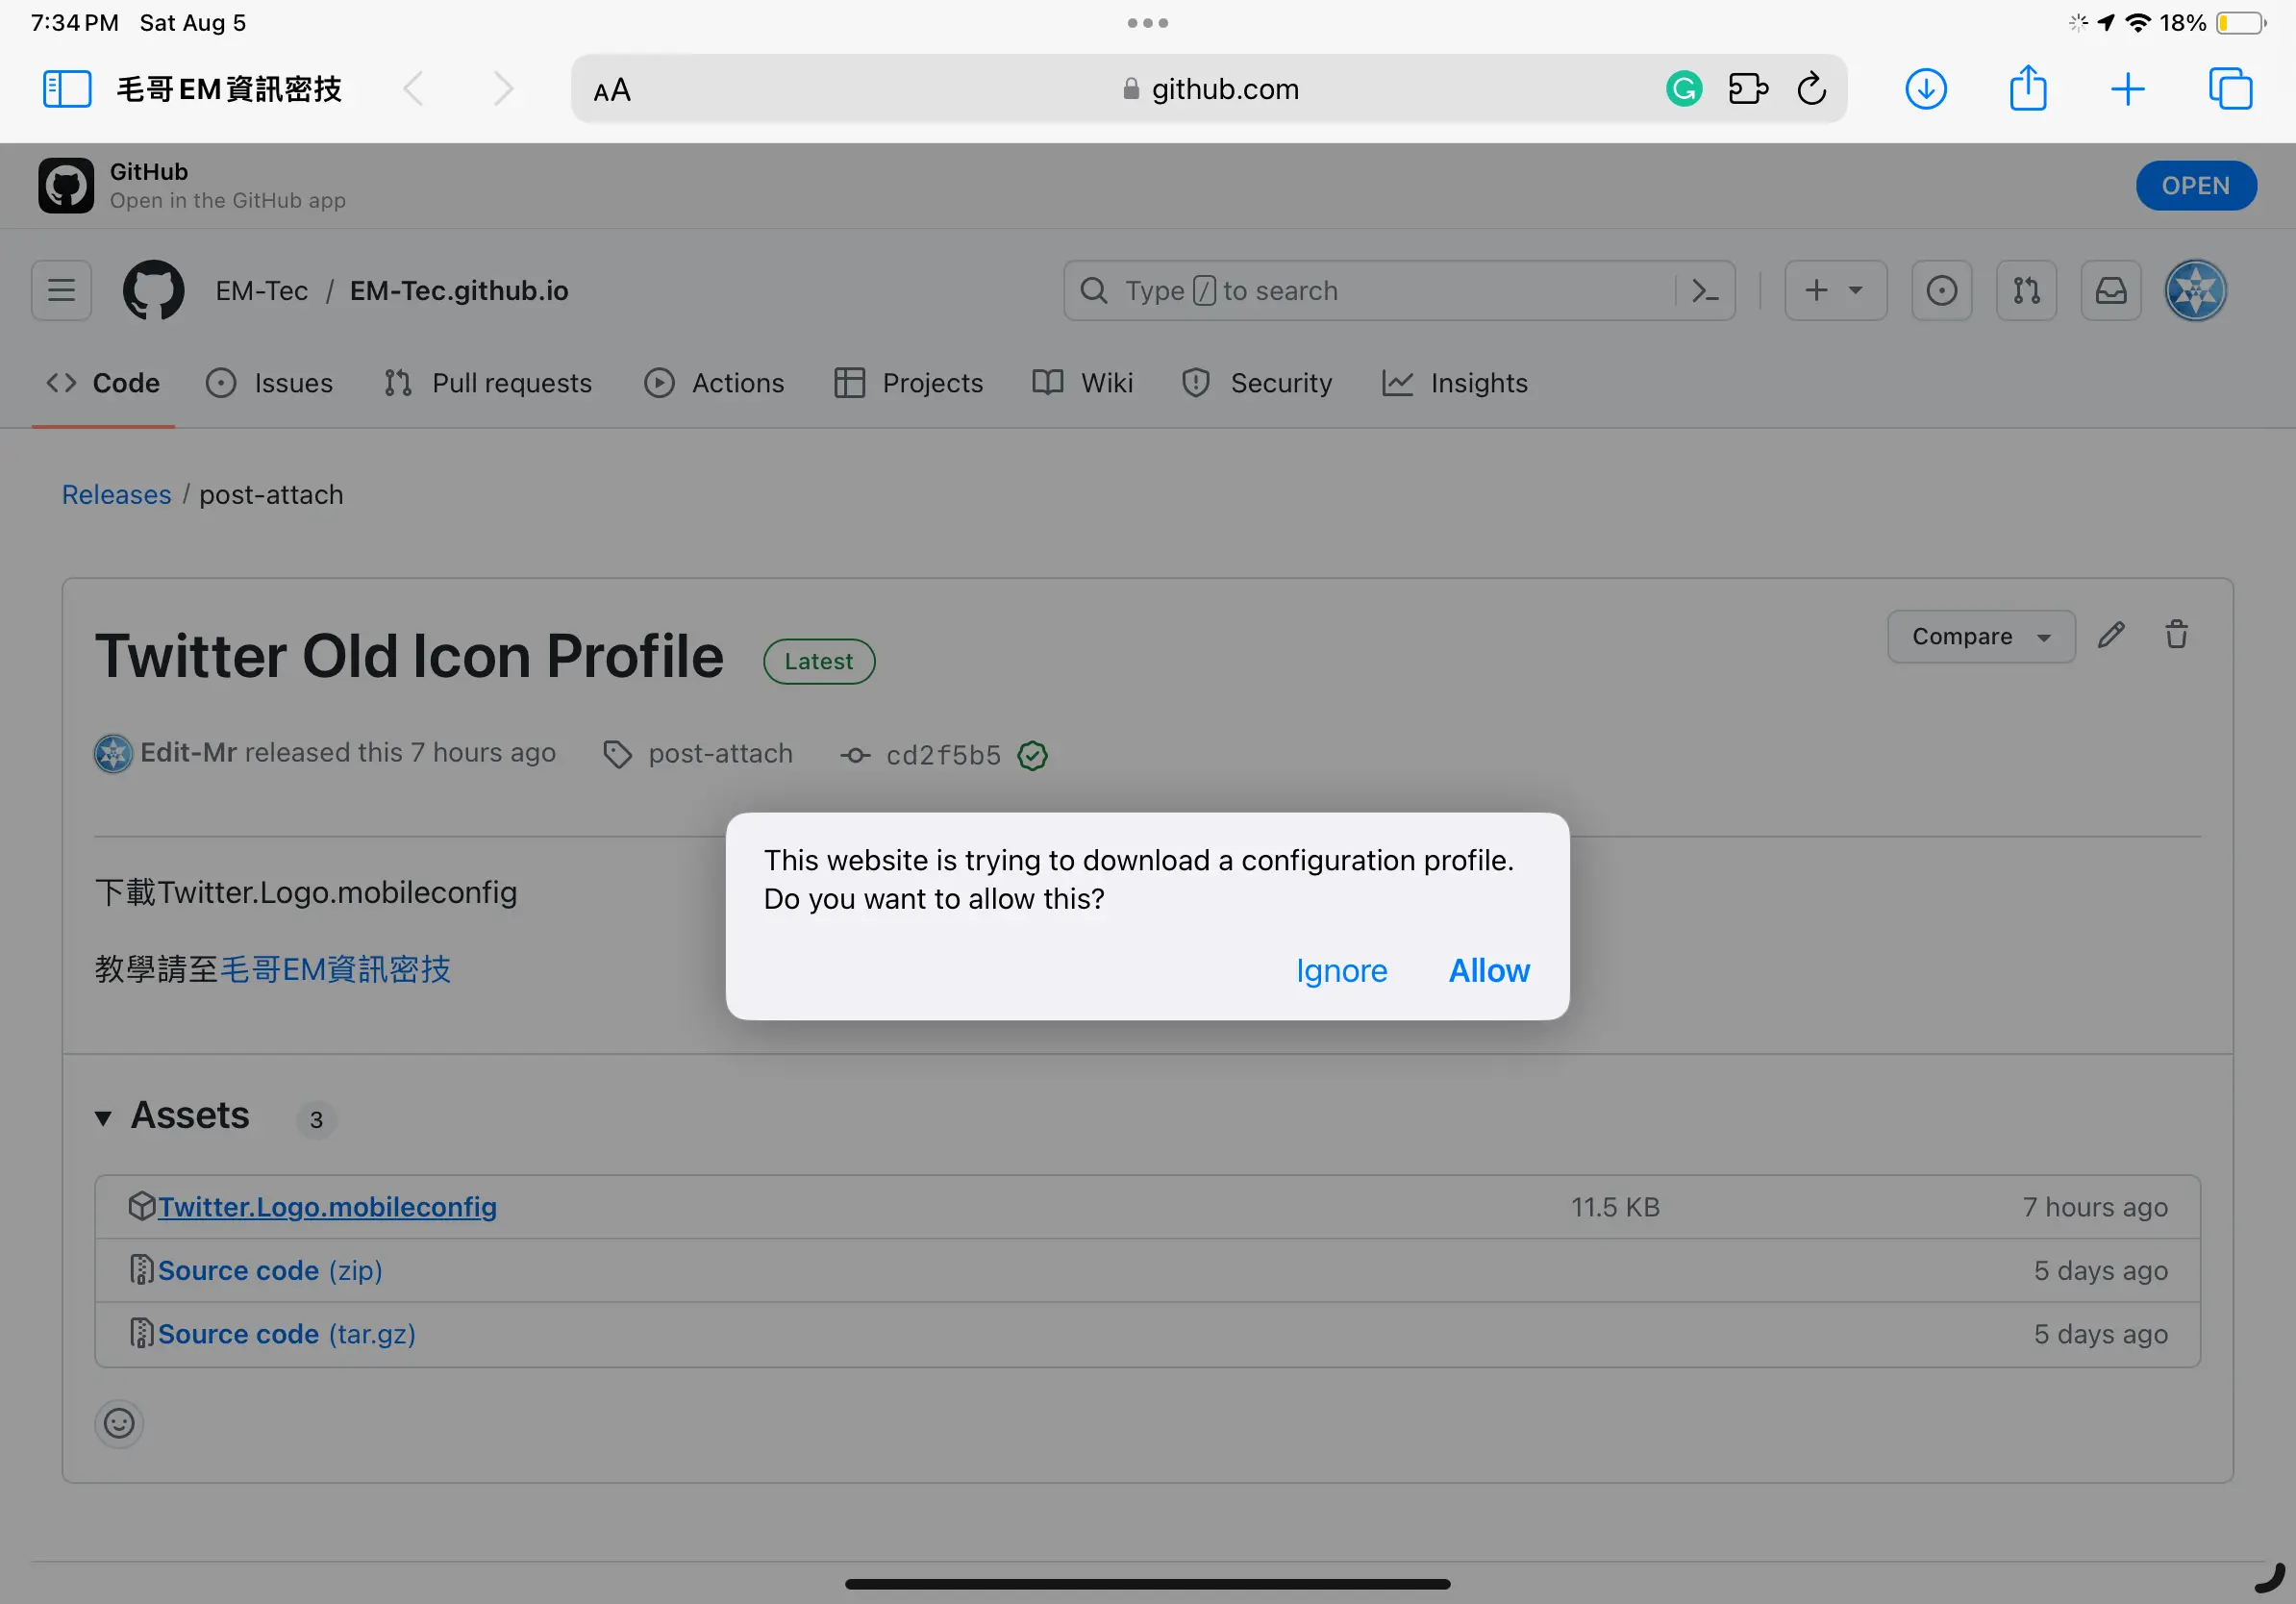Tap the battery indicator in status bar

(x=2241, y=23)
